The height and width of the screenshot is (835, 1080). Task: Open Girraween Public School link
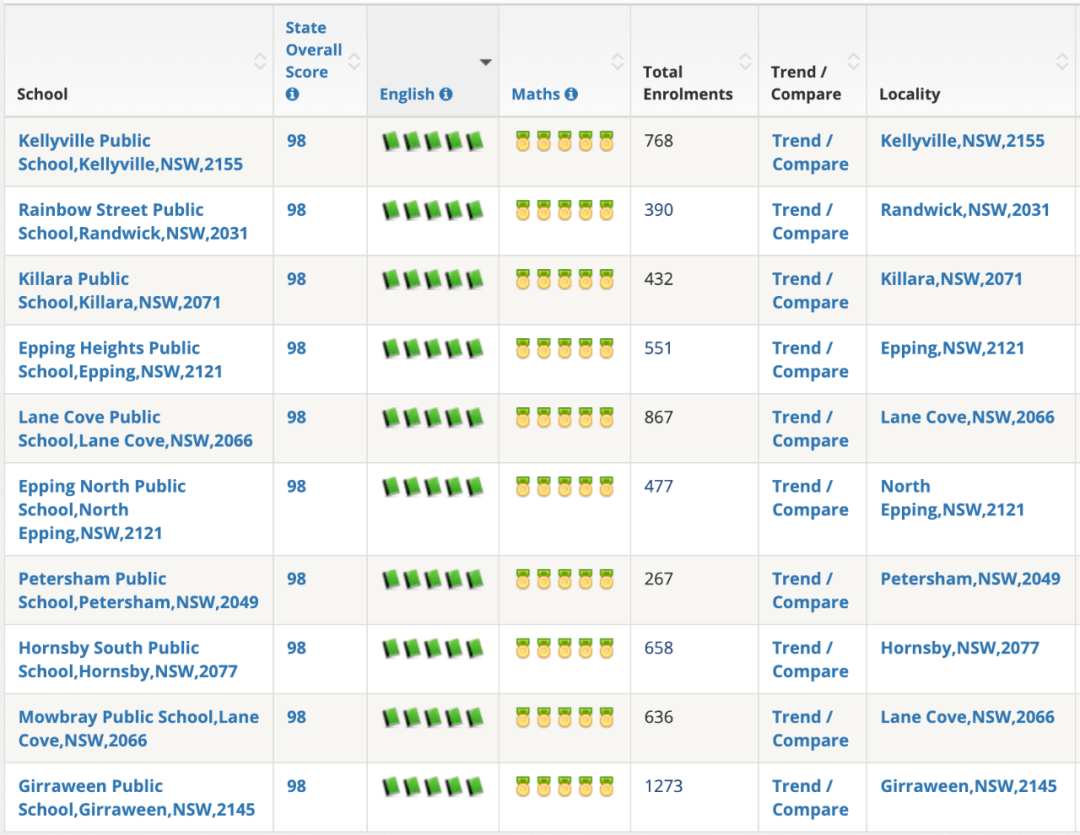136,798
